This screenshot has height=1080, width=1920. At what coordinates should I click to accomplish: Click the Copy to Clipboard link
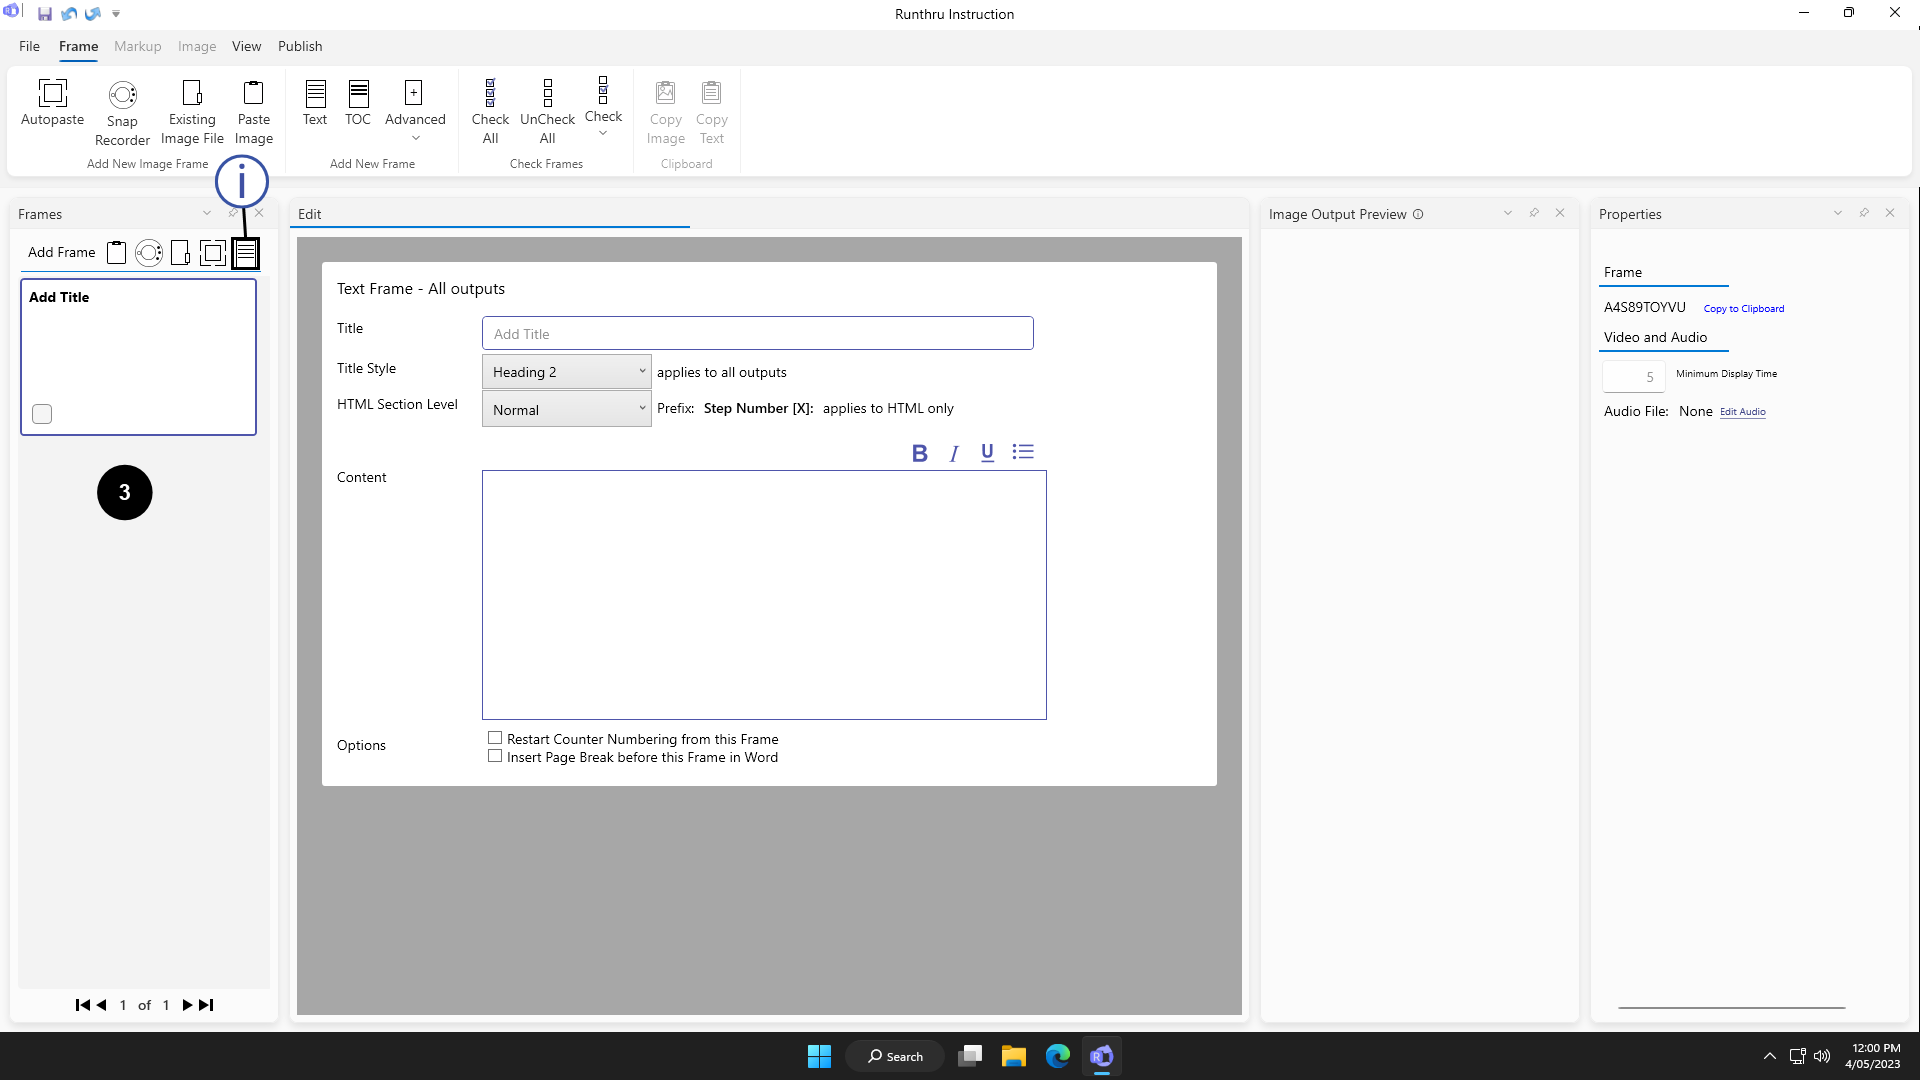point(1743,309)
